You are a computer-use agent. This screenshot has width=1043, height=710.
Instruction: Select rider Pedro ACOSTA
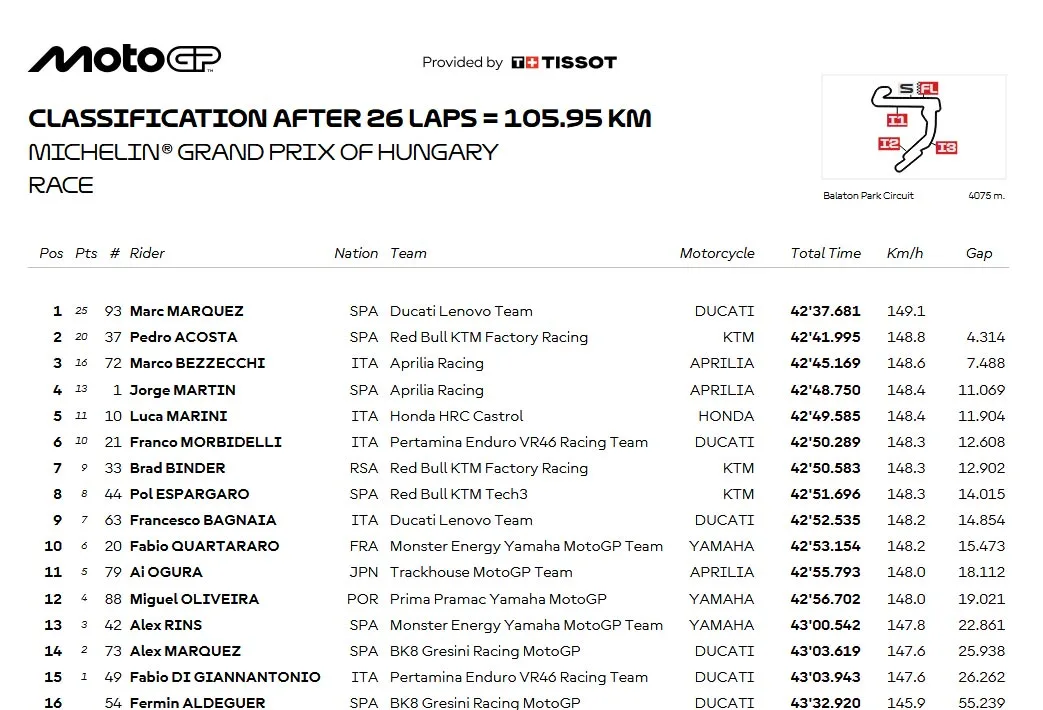pos(184,337)
